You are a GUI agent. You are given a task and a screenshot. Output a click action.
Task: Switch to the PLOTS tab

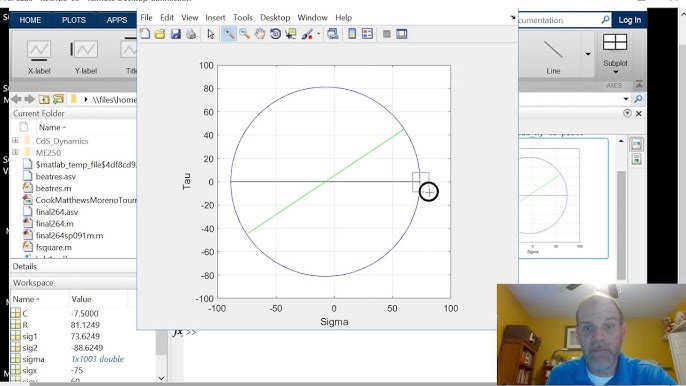click(74, 20)
